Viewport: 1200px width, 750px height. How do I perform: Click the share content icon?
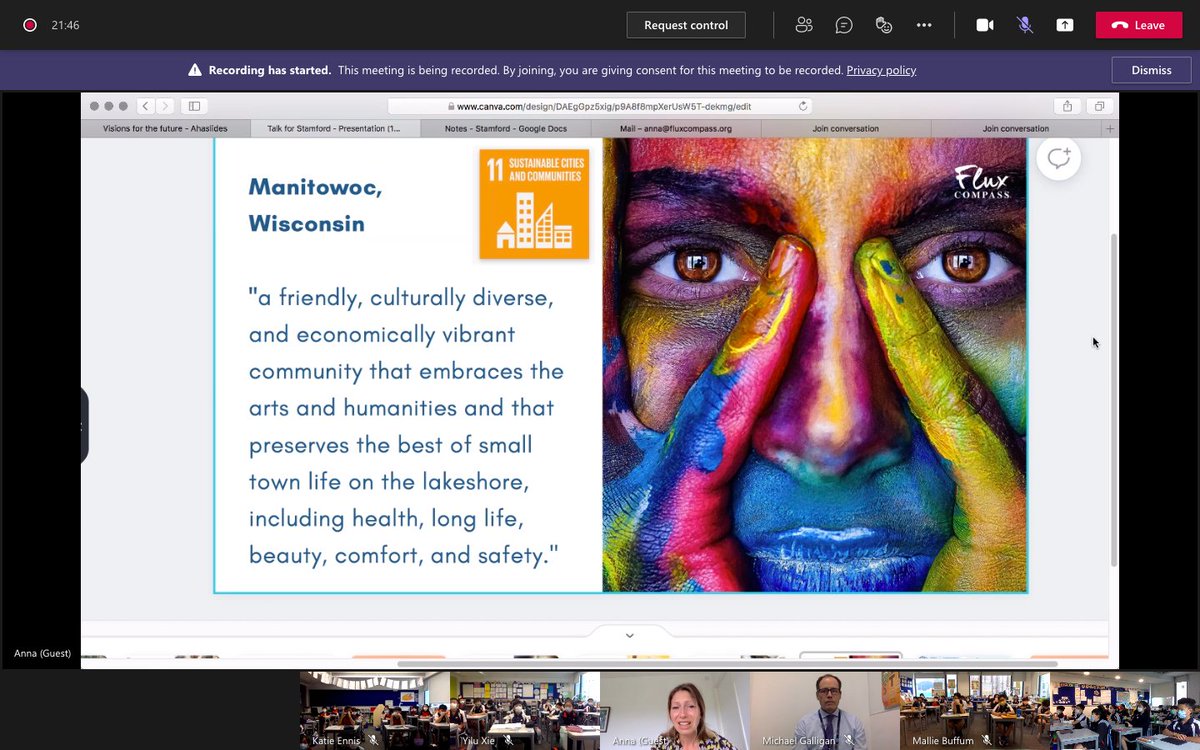(x=1065, y=25)
